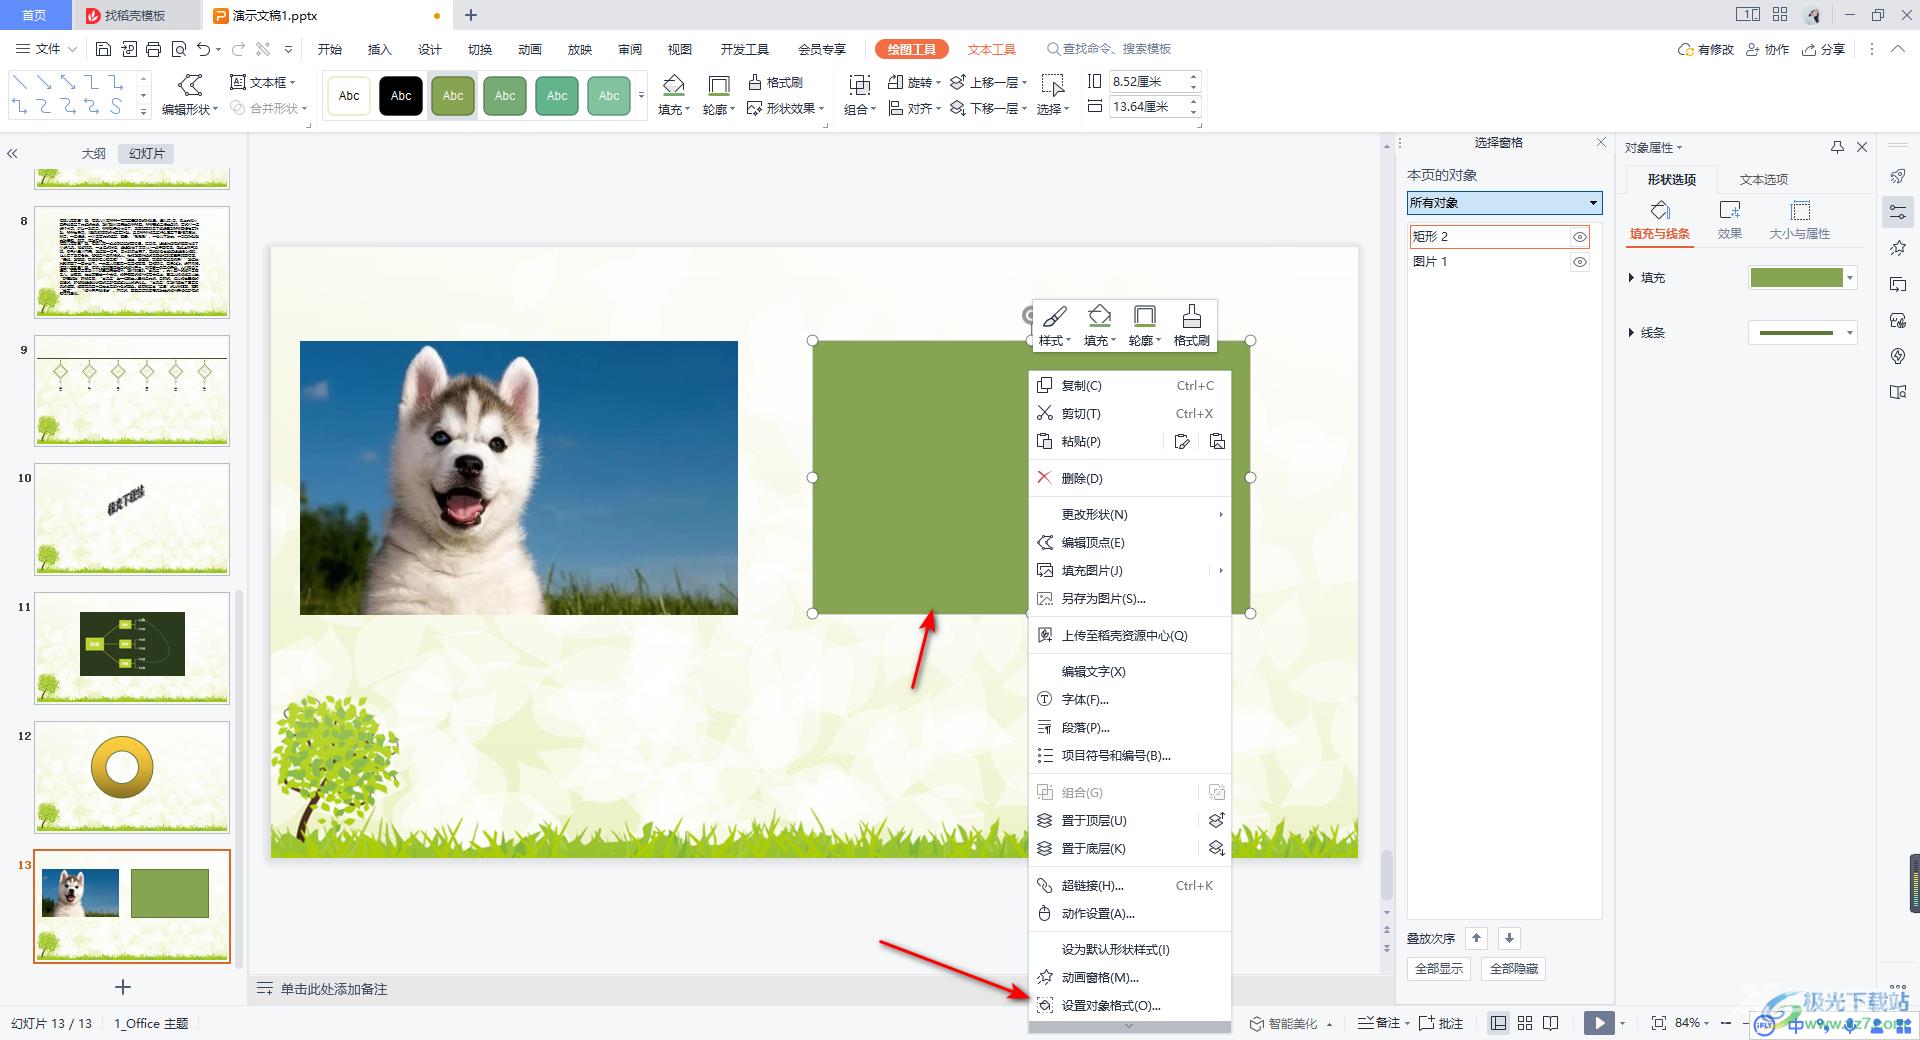Increase shape width with stepper up
This screenshot has width=1920, height=1040.
[1193, 101]
